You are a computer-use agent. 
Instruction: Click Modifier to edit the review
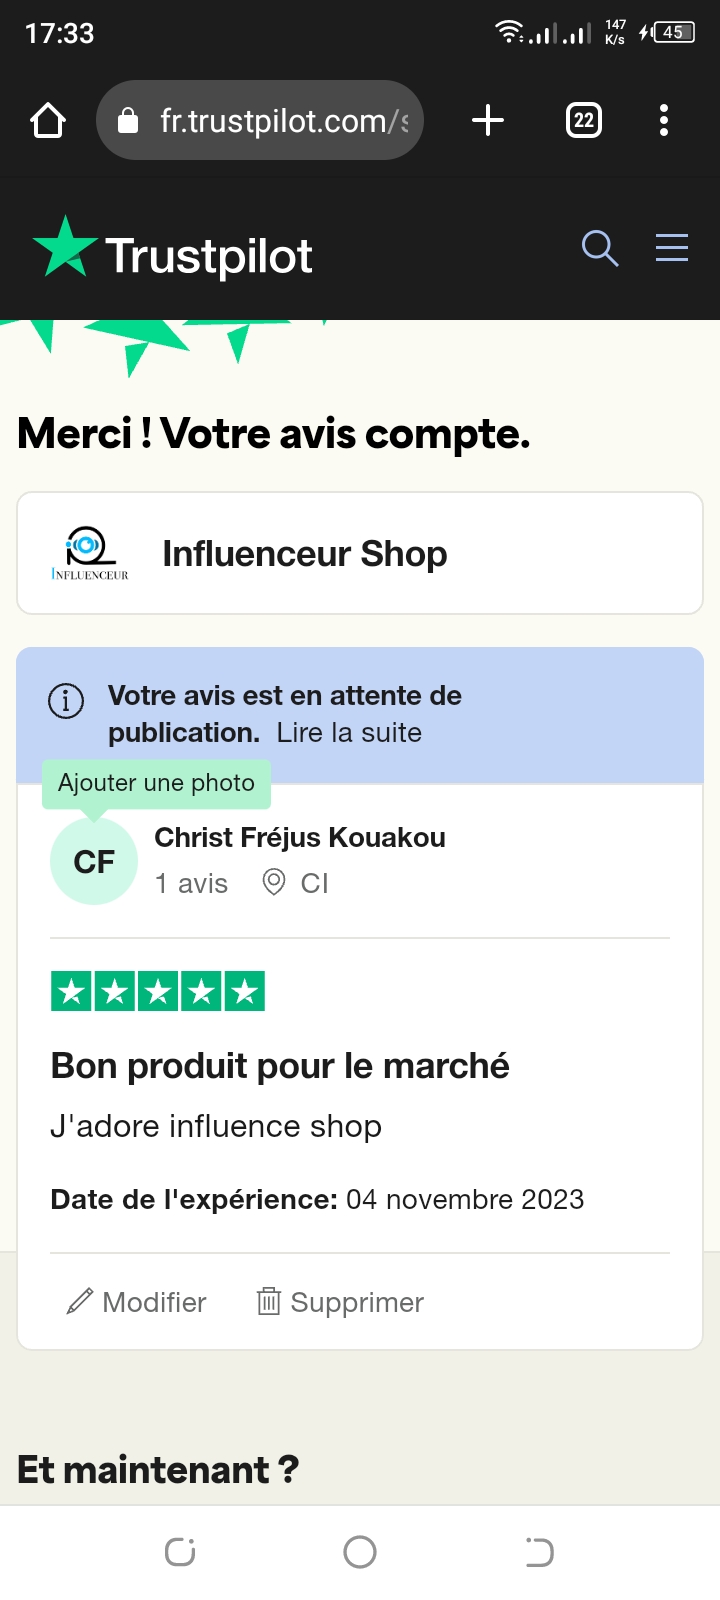[137, 1302]
